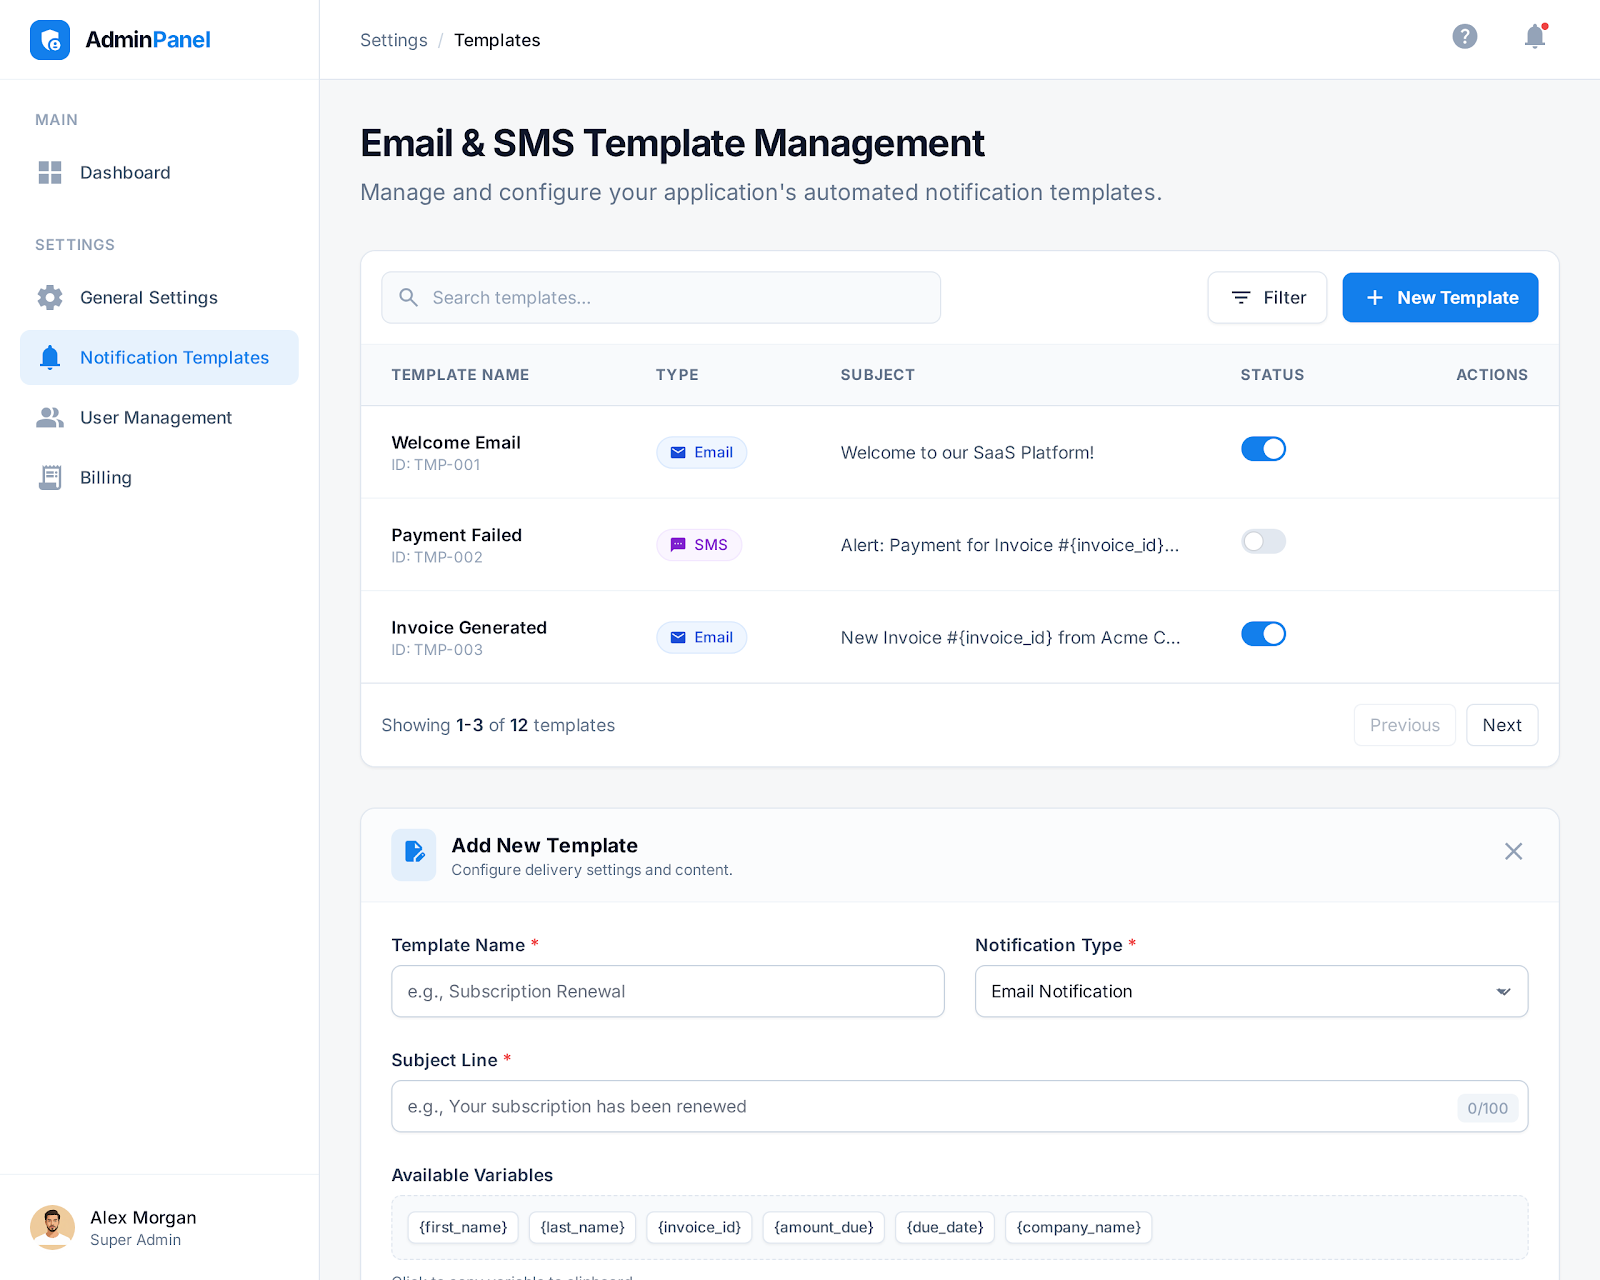This screenshot has height=1280, width=1600.
Task: Click the User Management people icon
Action: [x=50, y=418]
